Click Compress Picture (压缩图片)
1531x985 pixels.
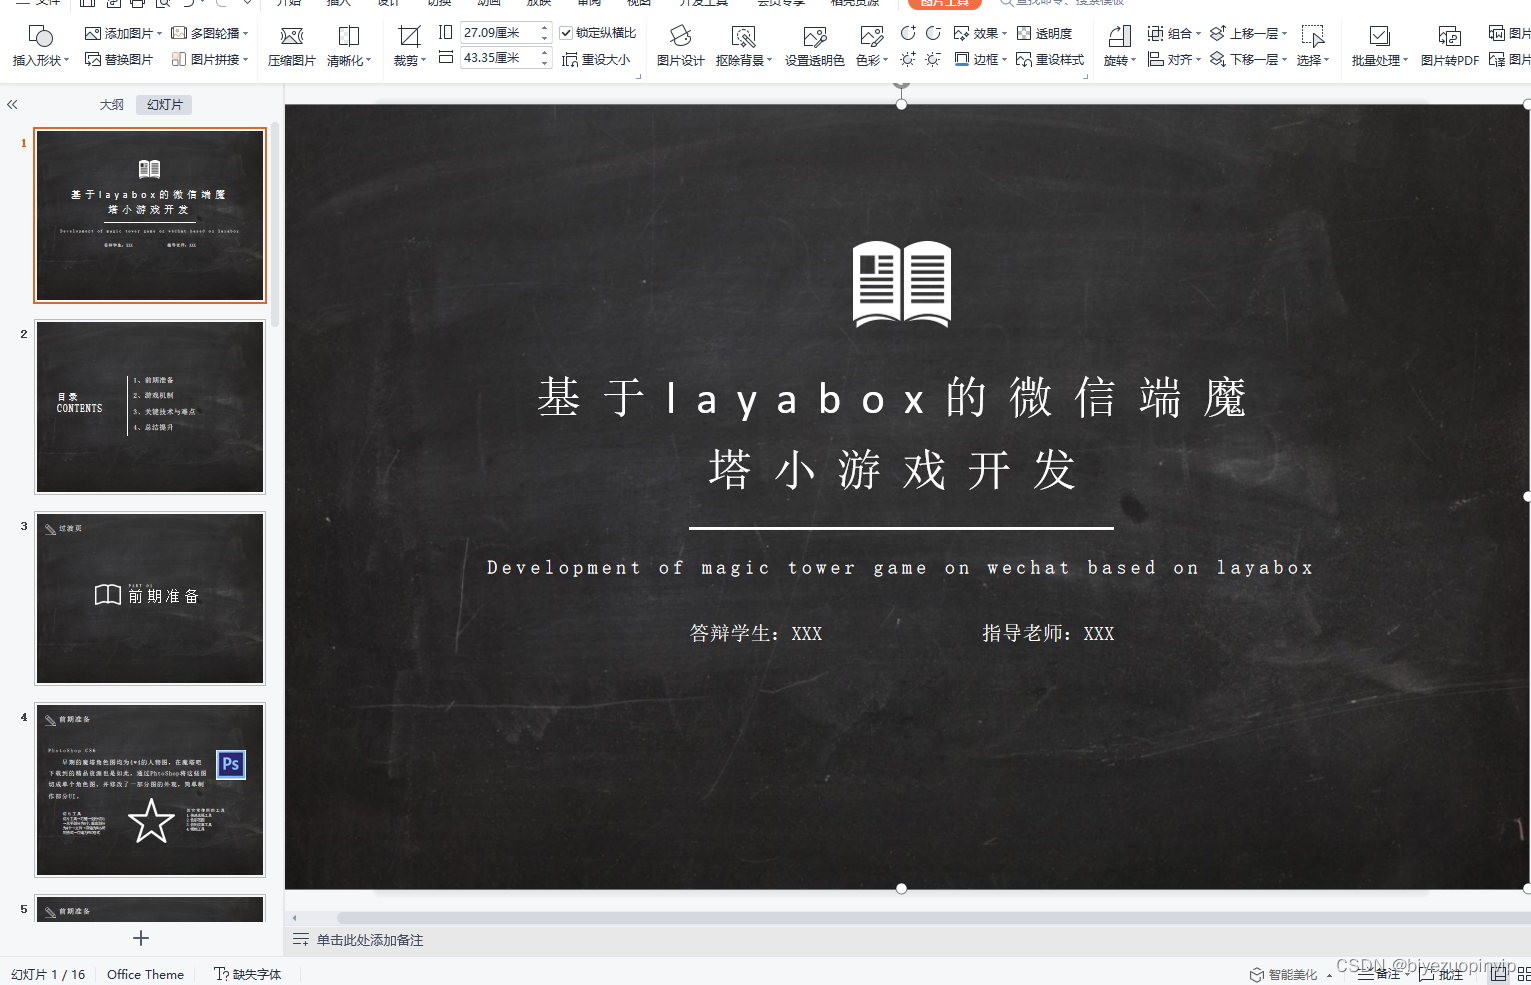point(292,47)
